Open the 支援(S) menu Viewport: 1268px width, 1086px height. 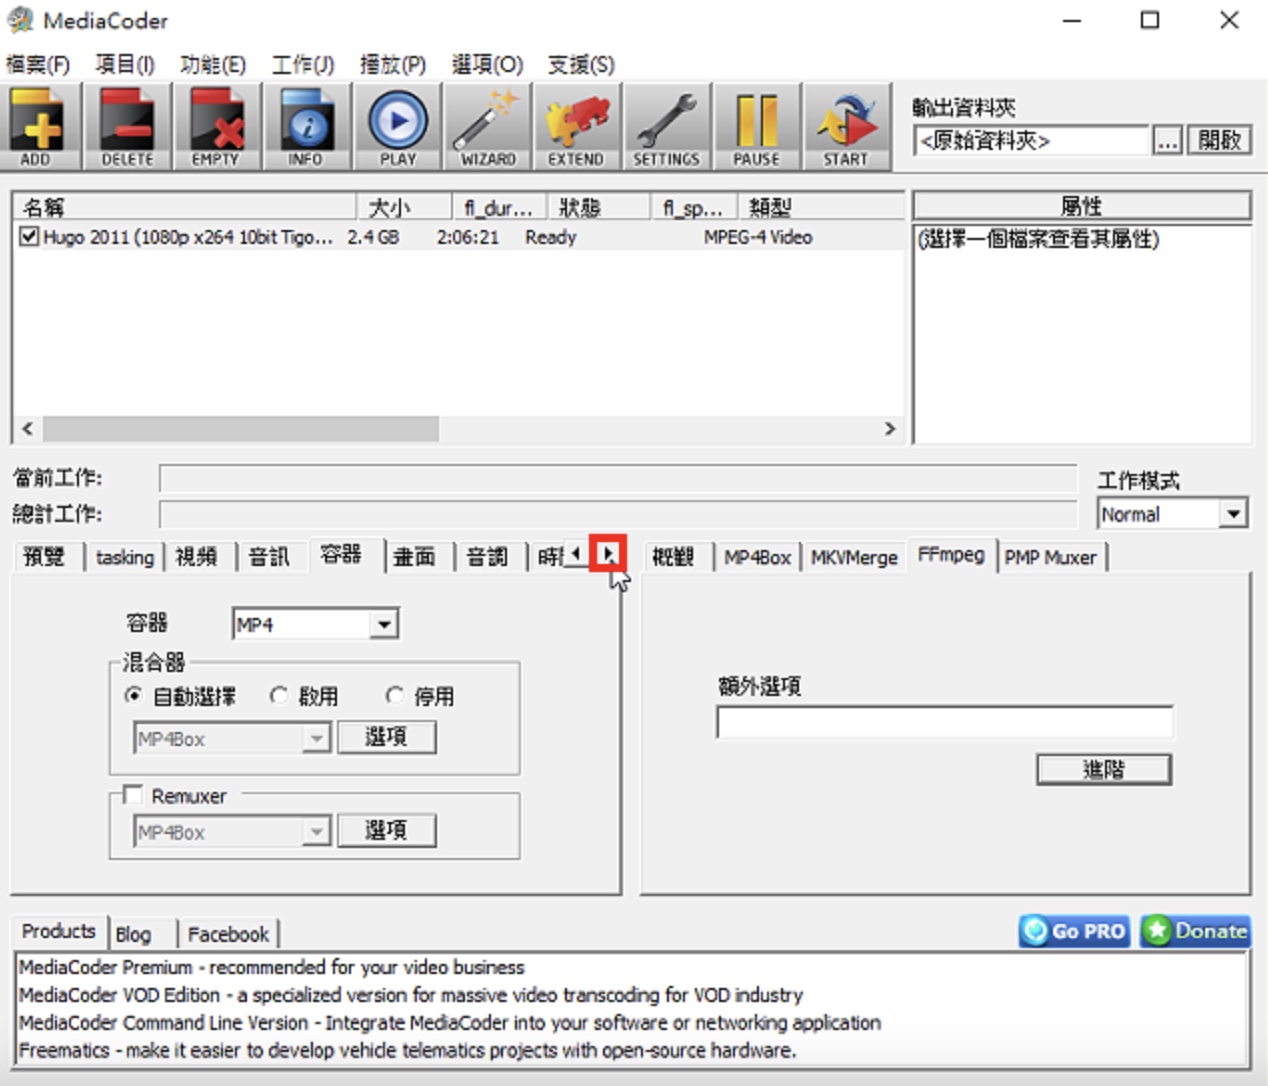(581, 65)
